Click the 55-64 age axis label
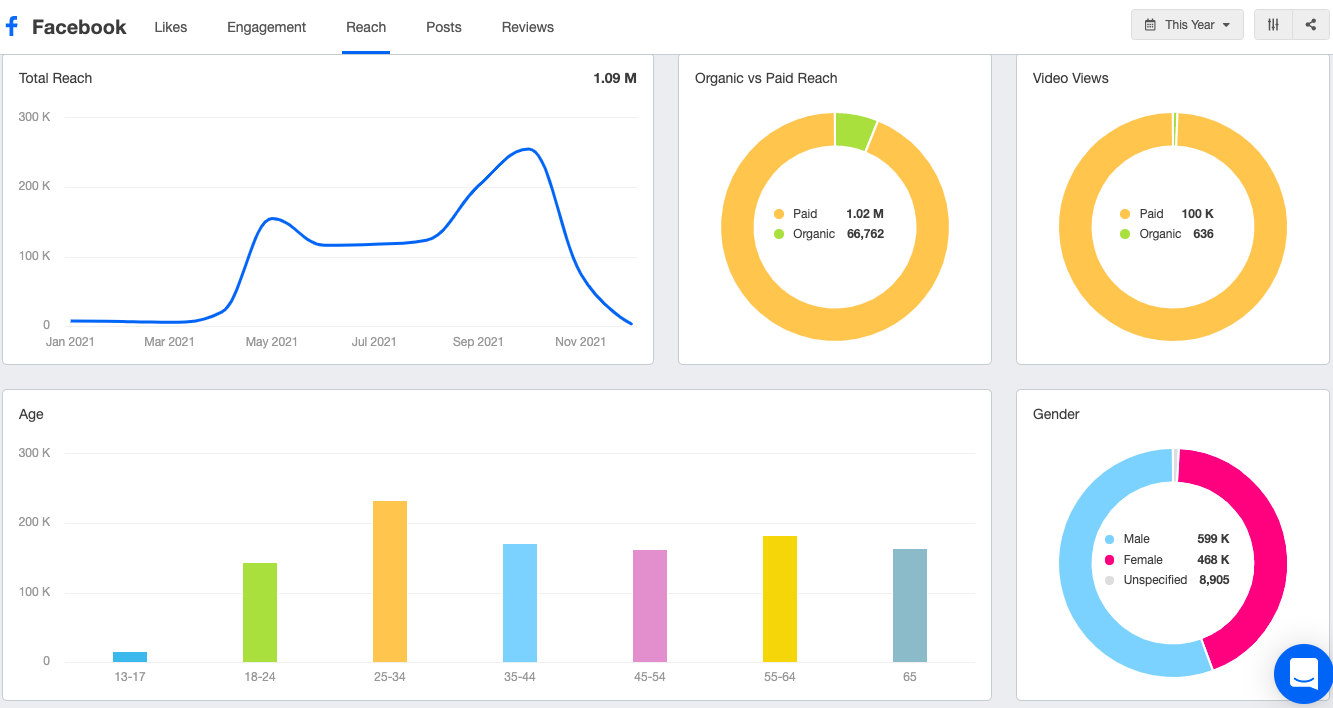The image size is (1333, 708). coord(780,677)
